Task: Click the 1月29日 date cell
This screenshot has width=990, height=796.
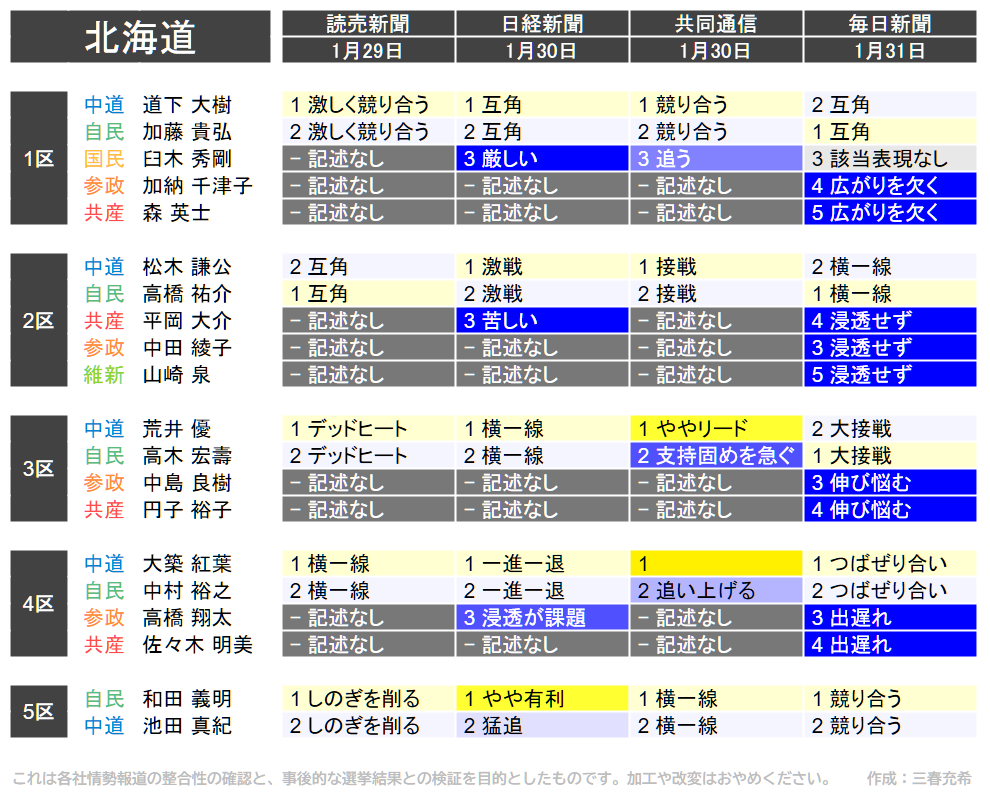Action: pyautogui.click(x=368, y=50)
